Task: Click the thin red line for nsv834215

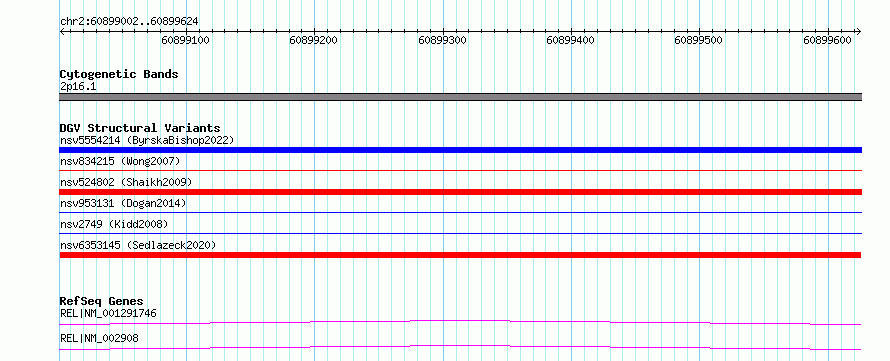Action: [460, 170]
